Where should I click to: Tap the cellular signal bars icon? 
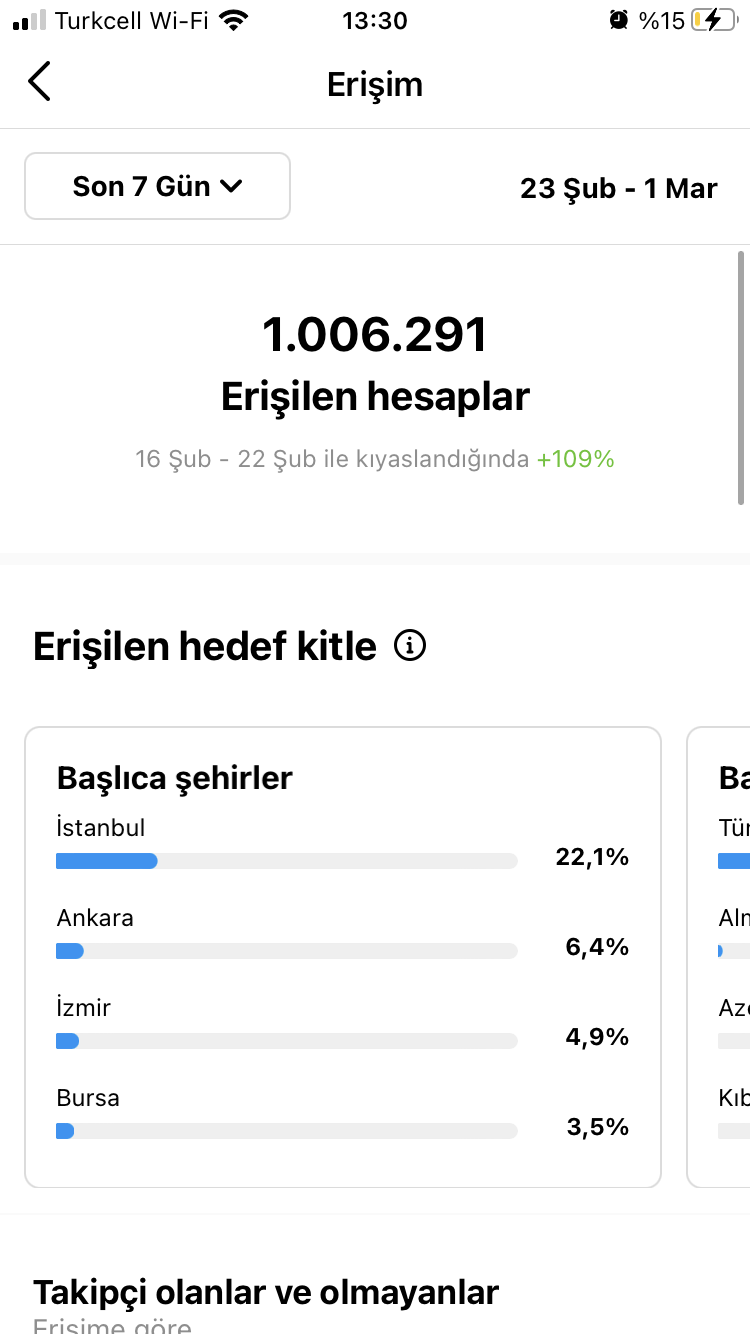click(30, 20)
